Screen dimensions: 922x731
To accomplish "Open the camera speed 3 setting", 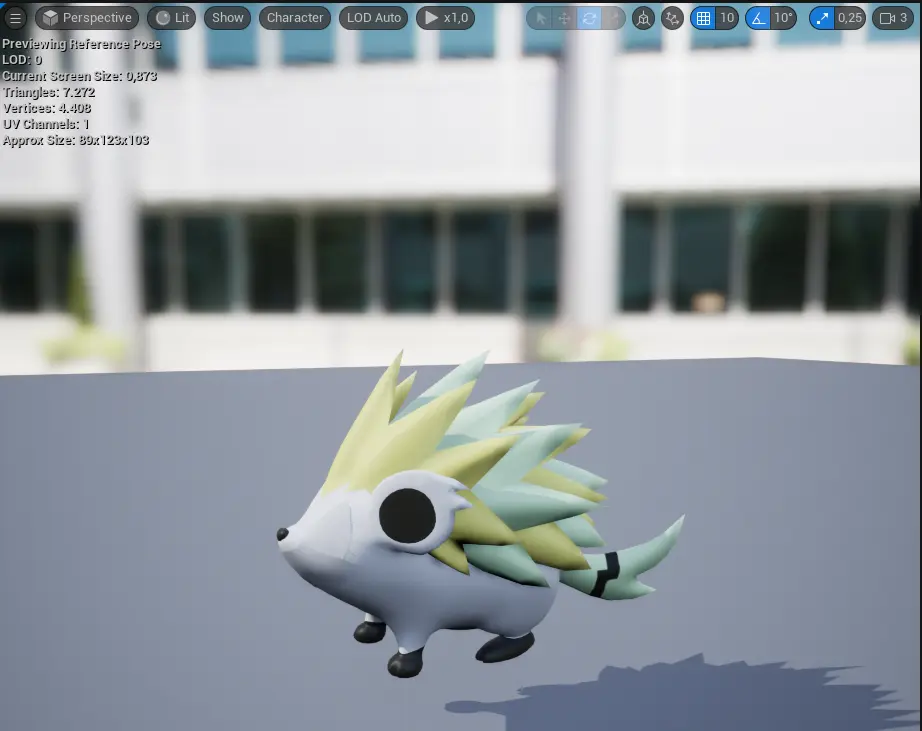I will click(893, 19).
